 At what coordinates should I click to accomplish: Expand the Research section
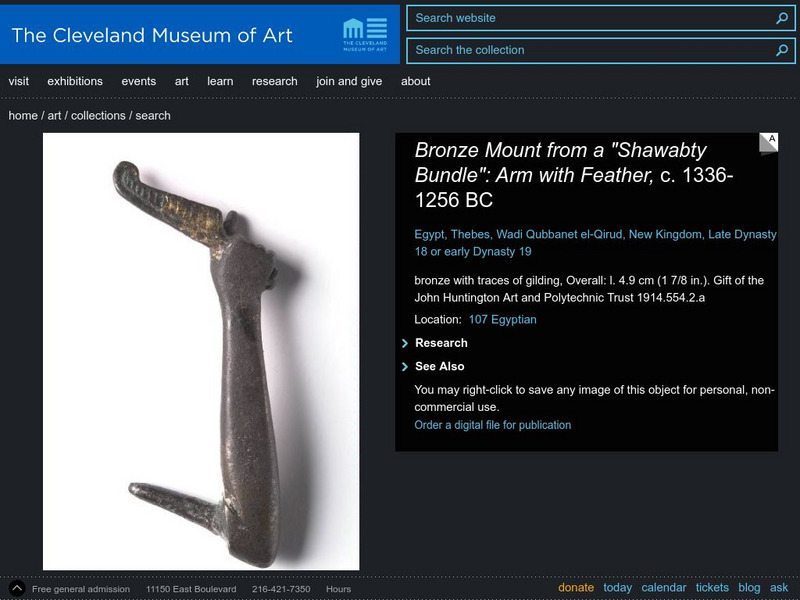pyautogui.click(x=440, y=343)
